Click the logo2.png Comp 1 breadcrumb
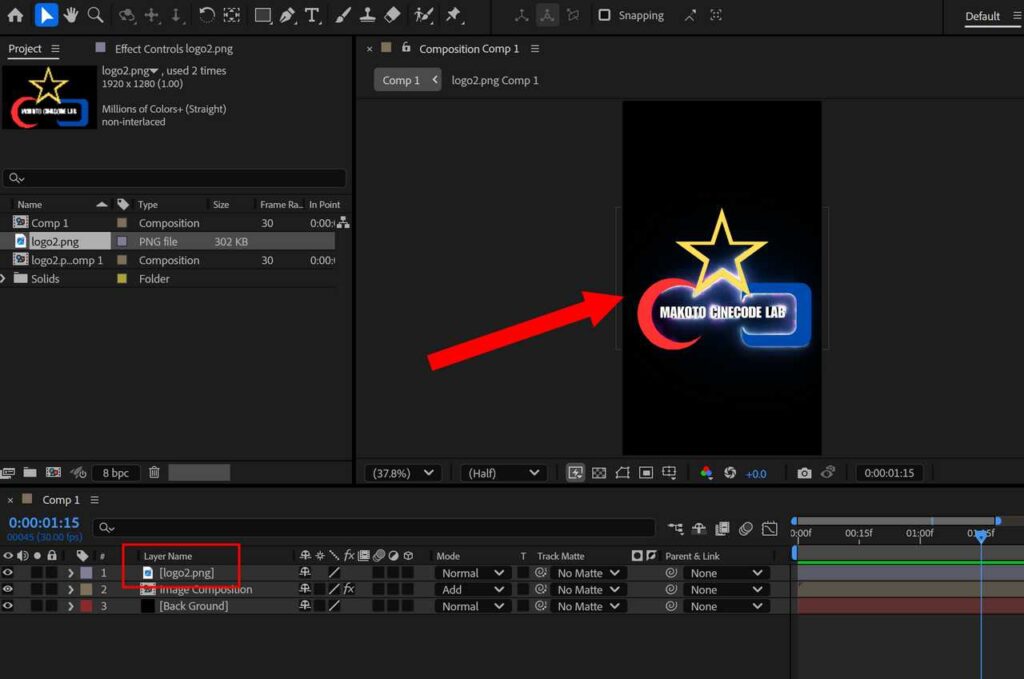 point(495,80)
